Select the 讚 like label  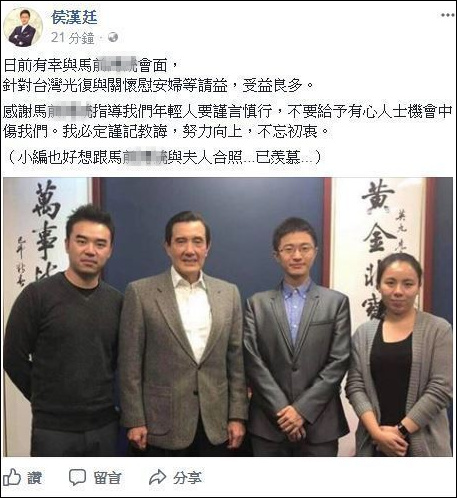(x=34, y=478)
